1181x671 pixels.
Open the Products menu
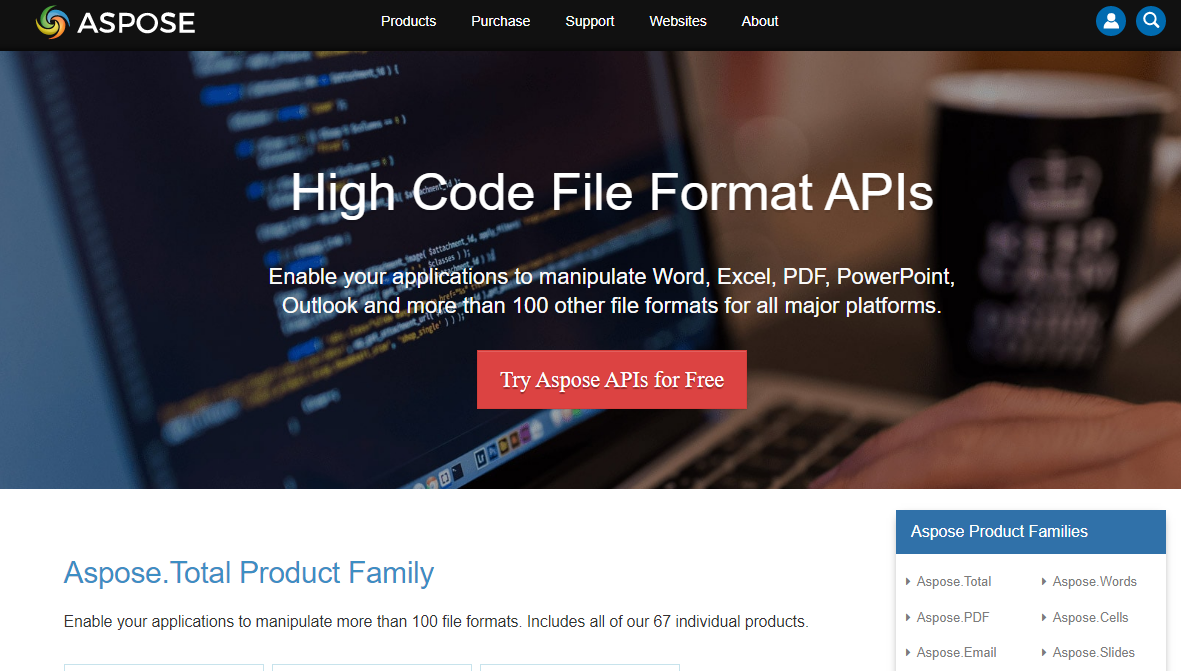(408, 21)
